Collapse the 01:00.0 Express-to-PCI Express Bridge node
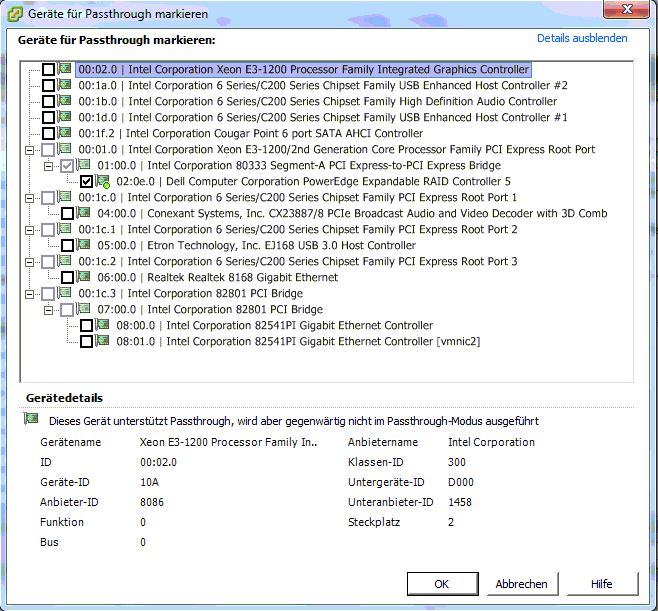Viewport: 658px width, 611px height. pyautogui.click(x=49, y=166)
